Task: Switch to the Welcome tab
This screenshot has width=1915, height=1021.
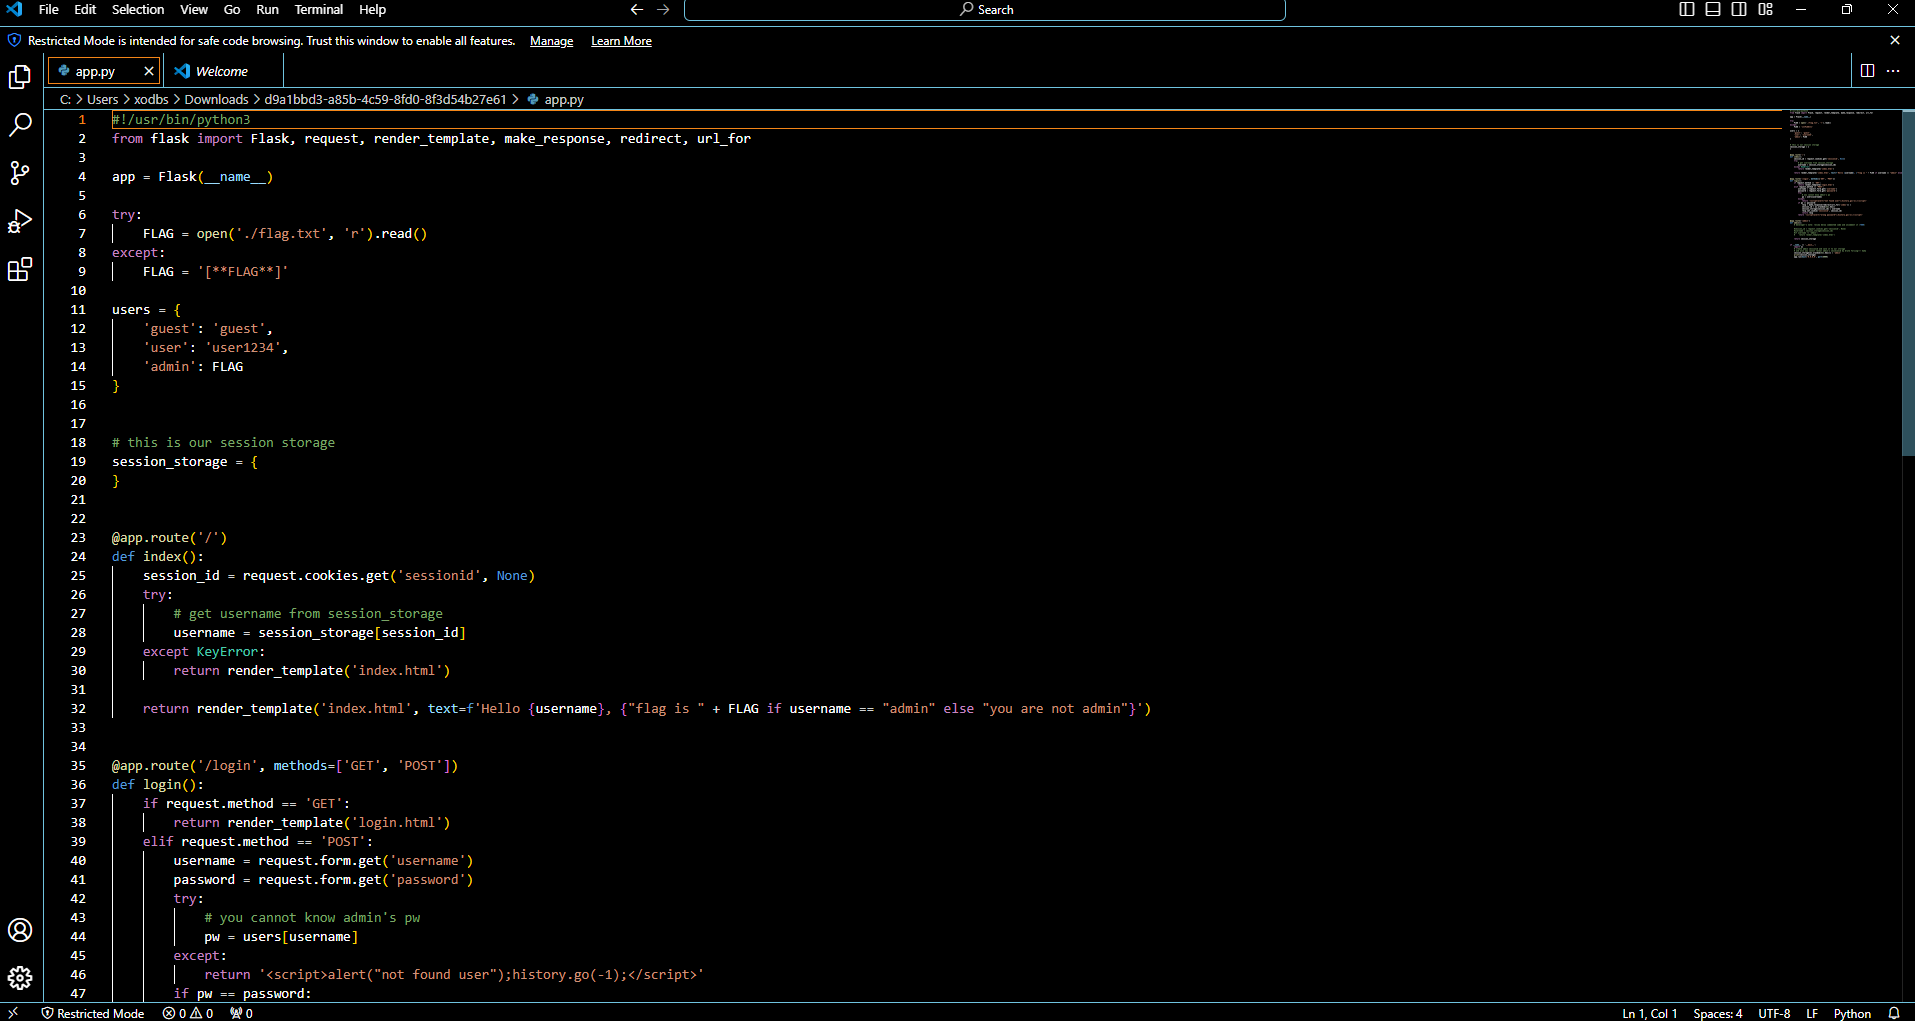Action: pyautogui.click(x=222, y=71)
